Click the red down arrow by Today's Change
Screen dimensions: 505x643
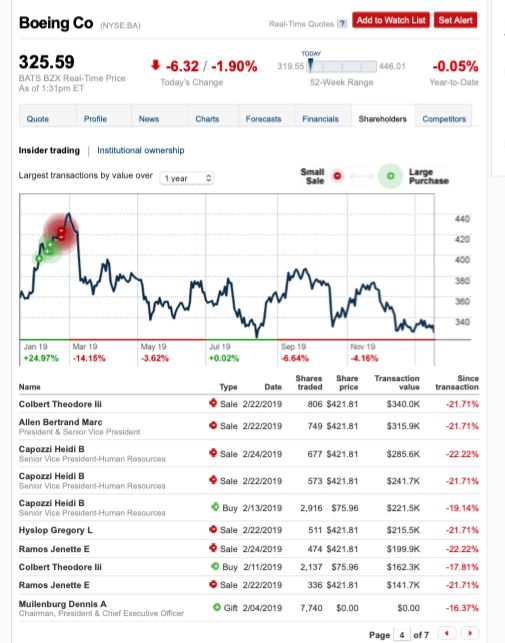155,65
